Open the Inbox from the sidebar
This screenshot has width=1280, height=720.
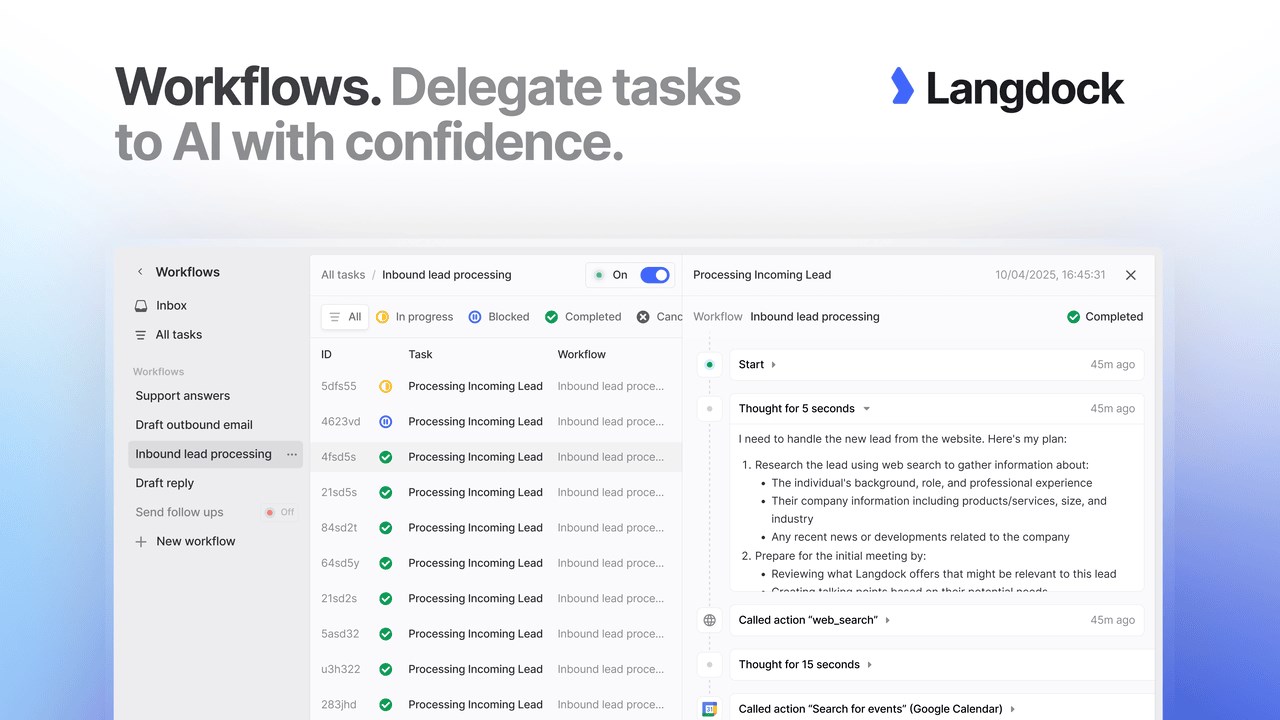coord(171,306)
